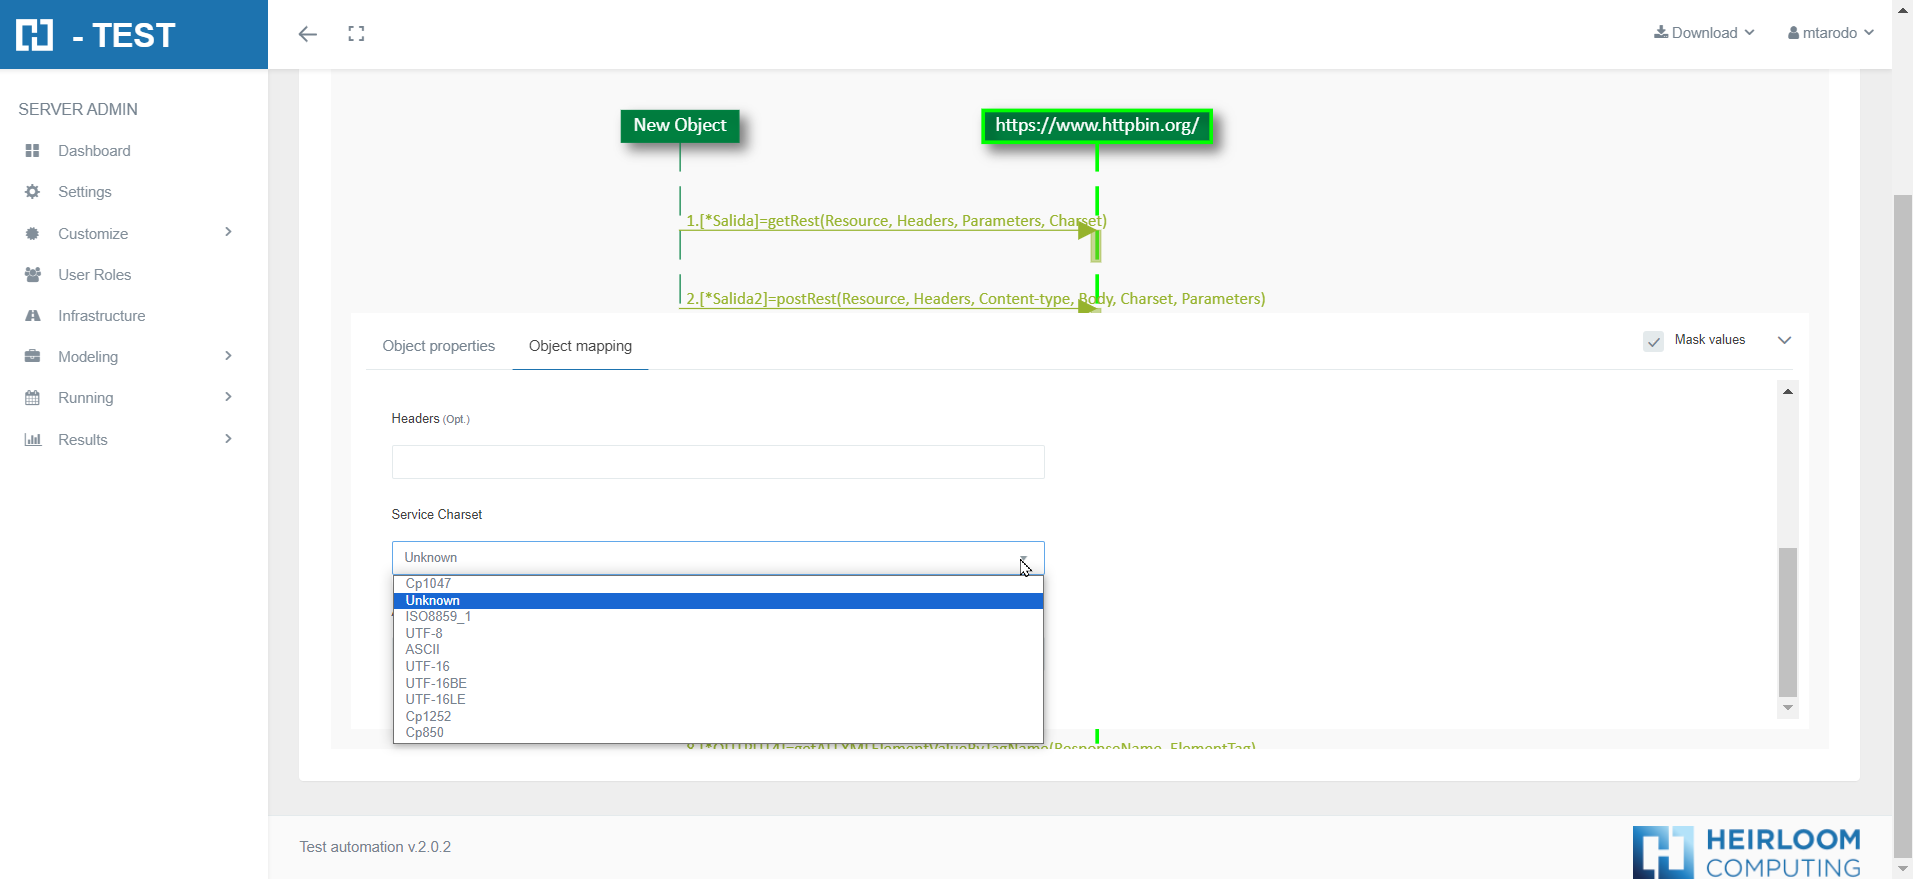
Task: Select UTF-8 from the charset list
Action: 424,633
